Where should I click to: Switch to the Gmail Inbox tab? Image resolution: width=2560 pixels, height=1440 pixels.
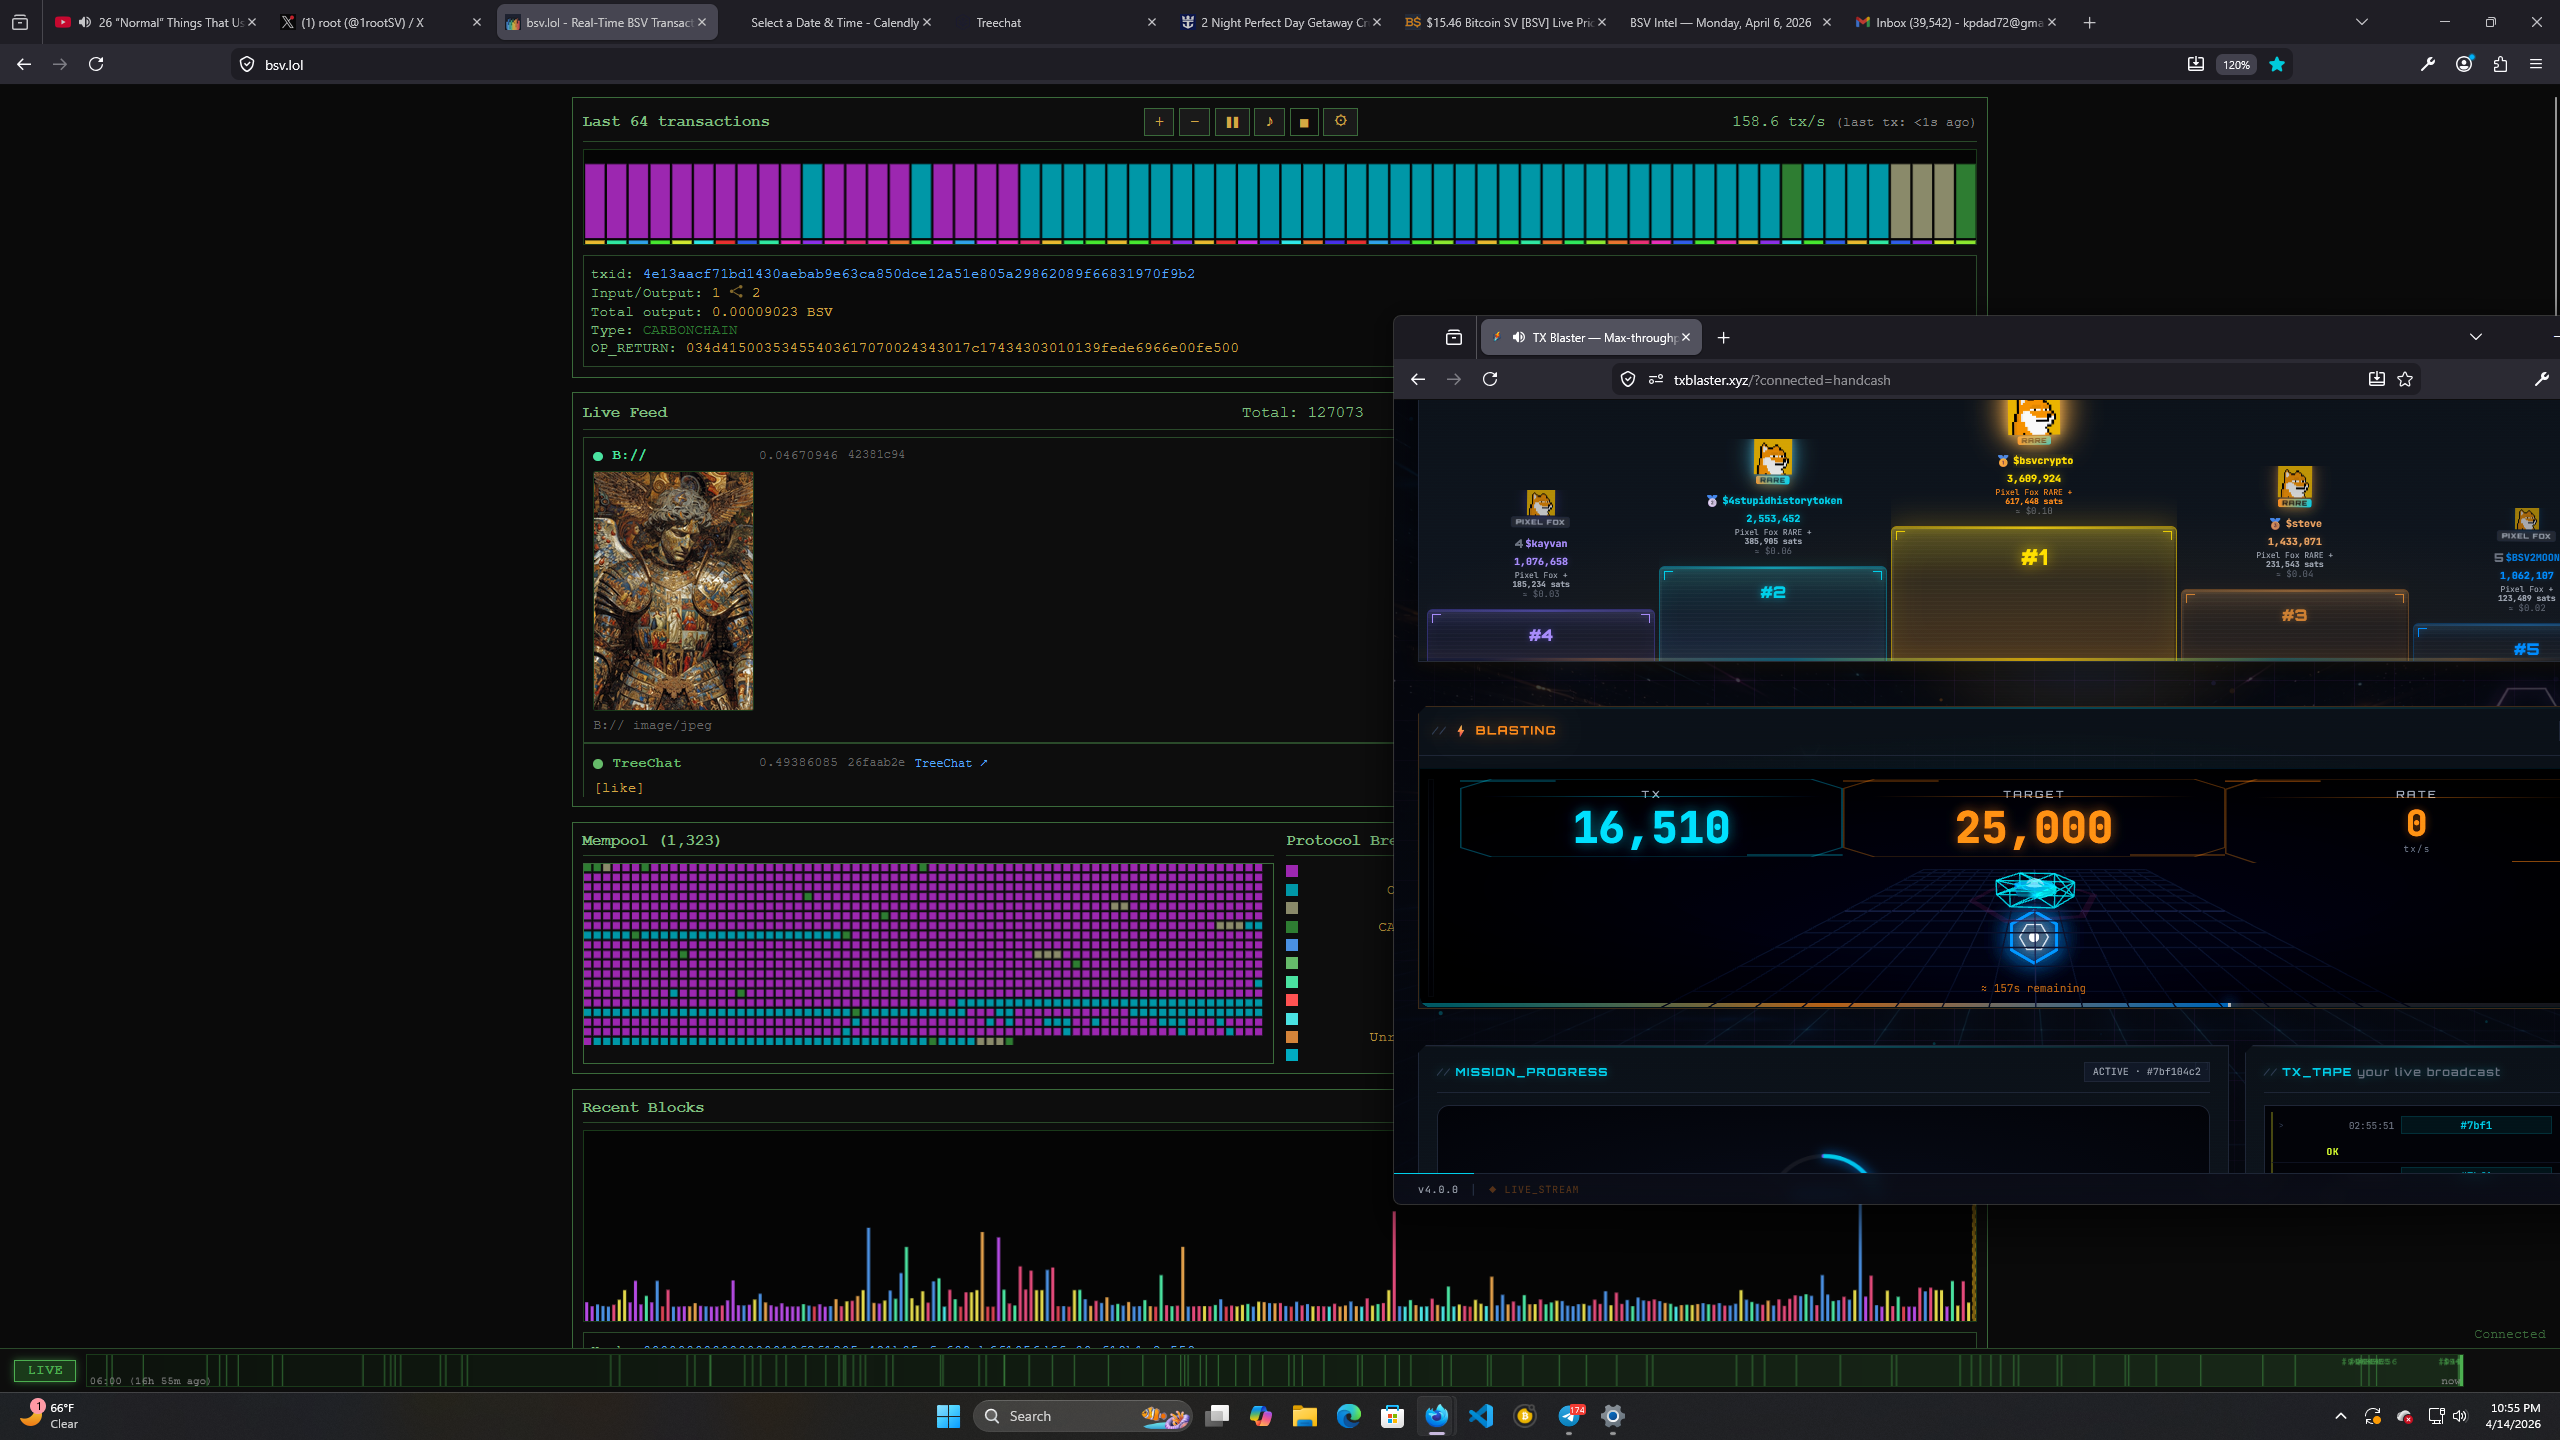[1955, 22]
